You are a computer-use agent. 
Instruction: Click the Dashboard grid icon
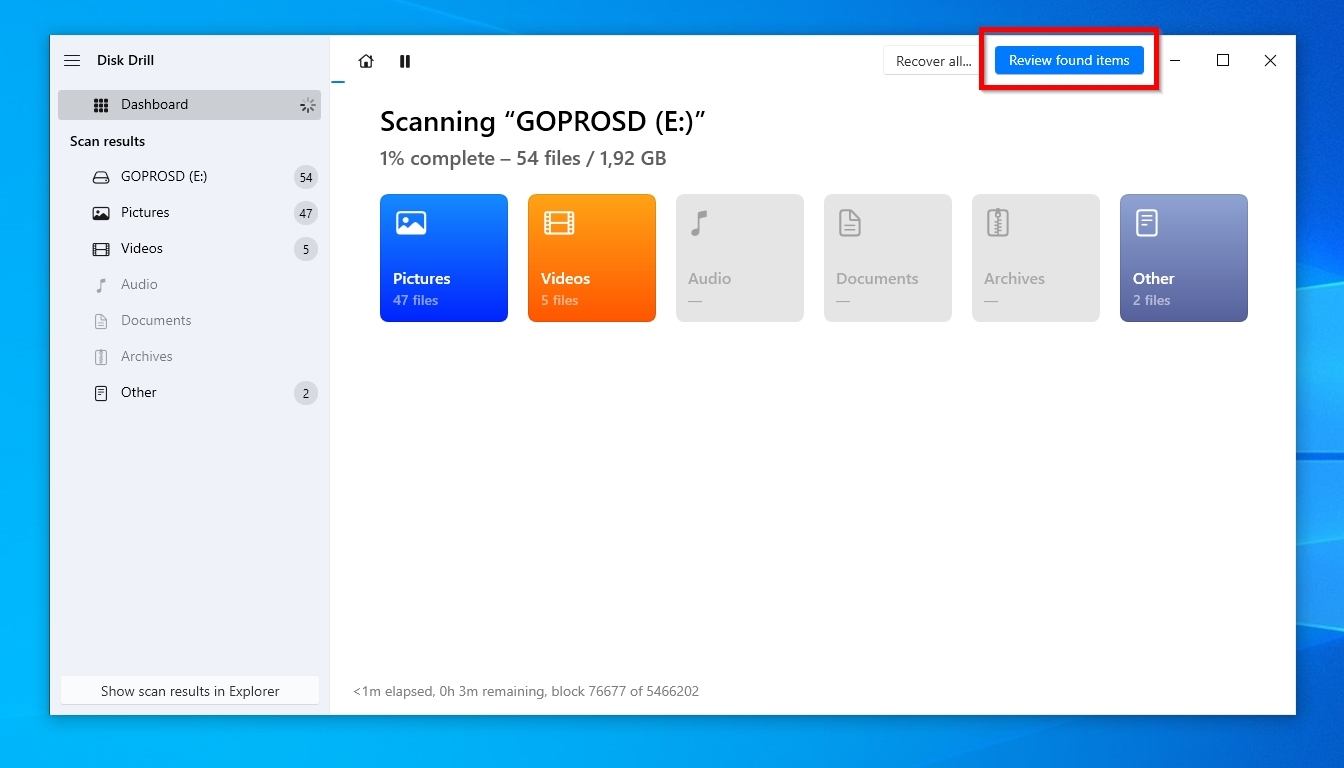[101, 105]
